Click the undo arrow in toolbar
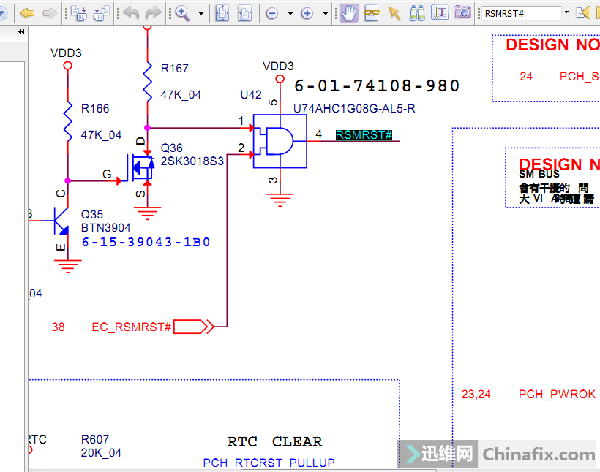Screen dimensions: 600x472 pyautogui.click(x=129, y=13)
